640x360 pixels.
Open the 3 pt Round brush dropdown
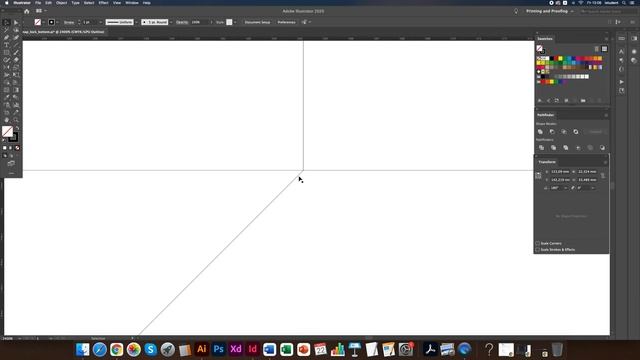click(171, 22)
